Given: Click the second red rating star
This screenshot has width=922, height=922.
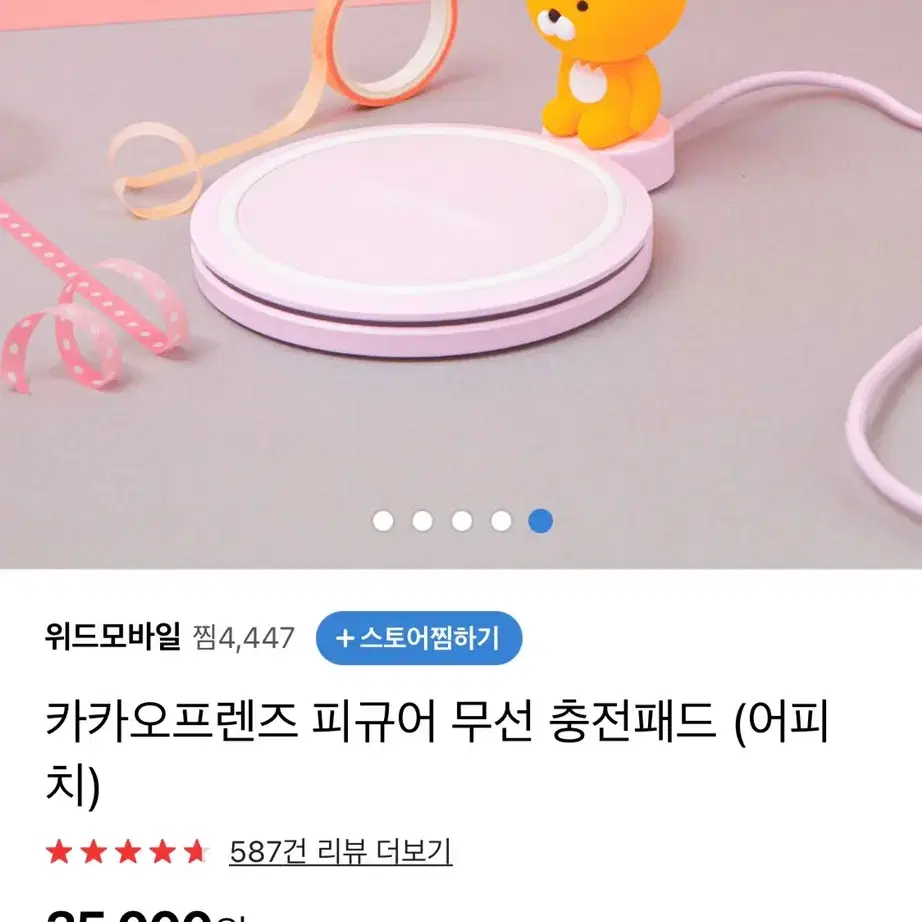Looking at the screenshot, I should [93, 851].
